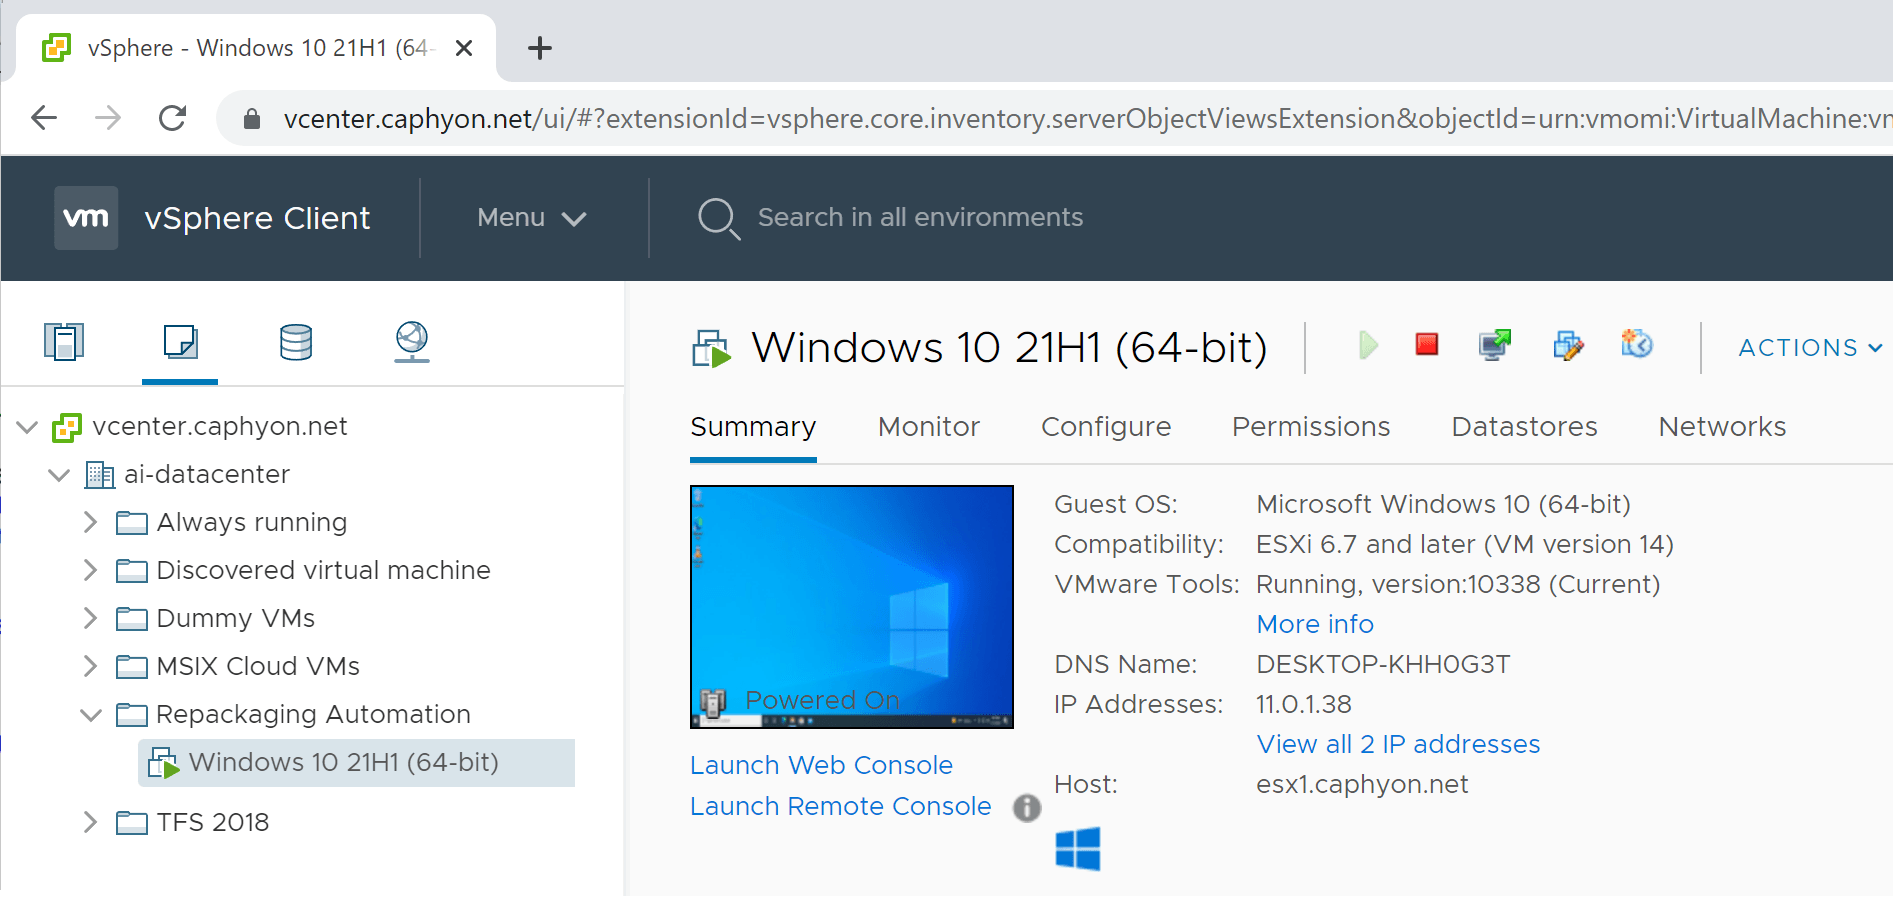
Task: Click the host value esx1.caphyon.net
Action: click(x=1362, y=784)
